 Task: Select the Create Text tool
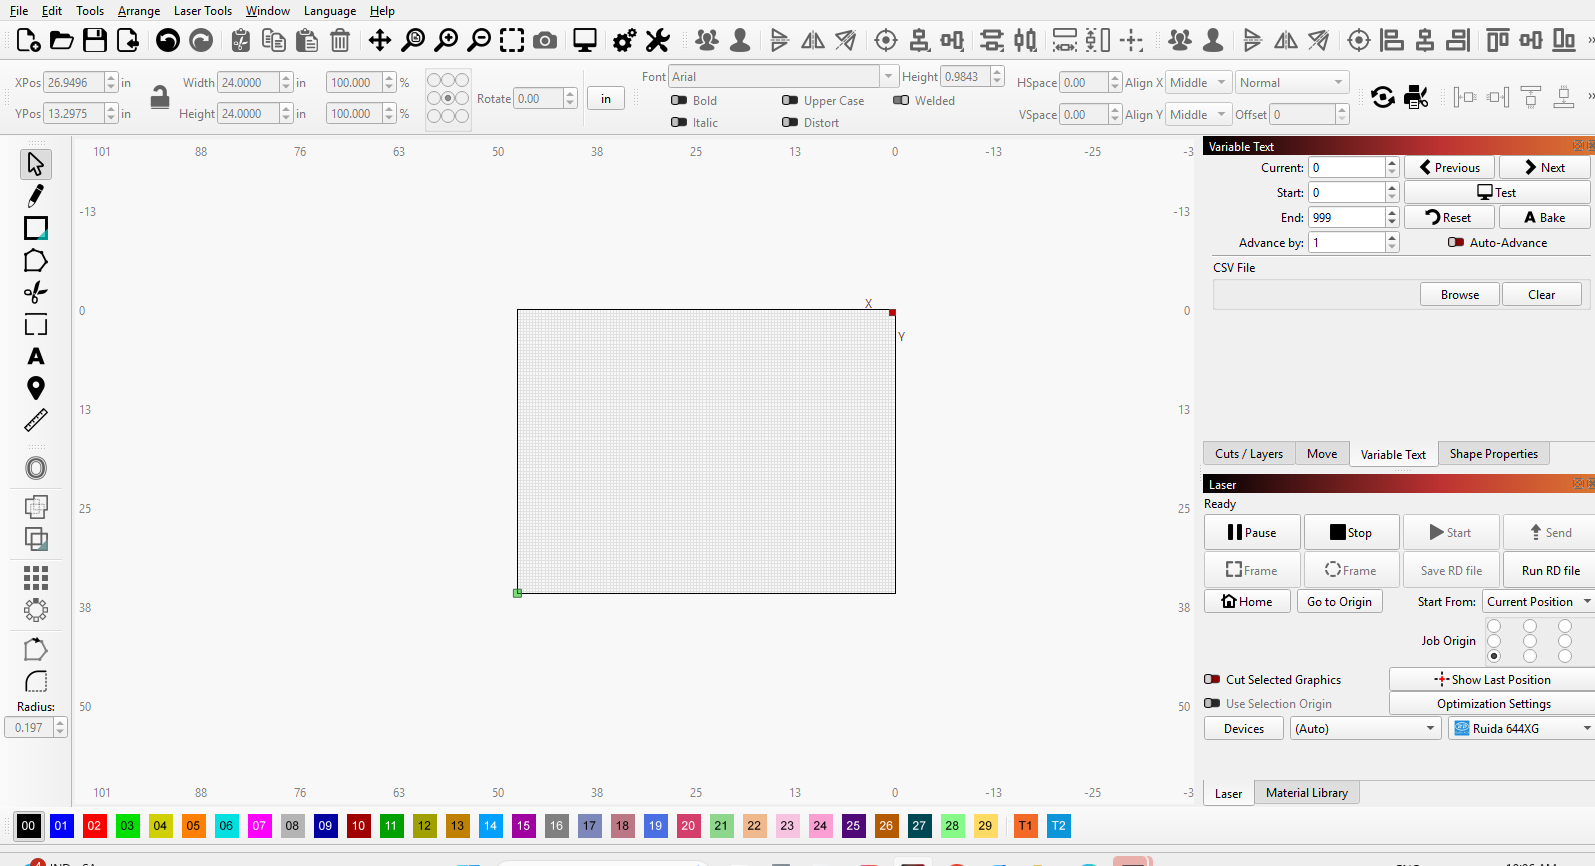[36, 357]
